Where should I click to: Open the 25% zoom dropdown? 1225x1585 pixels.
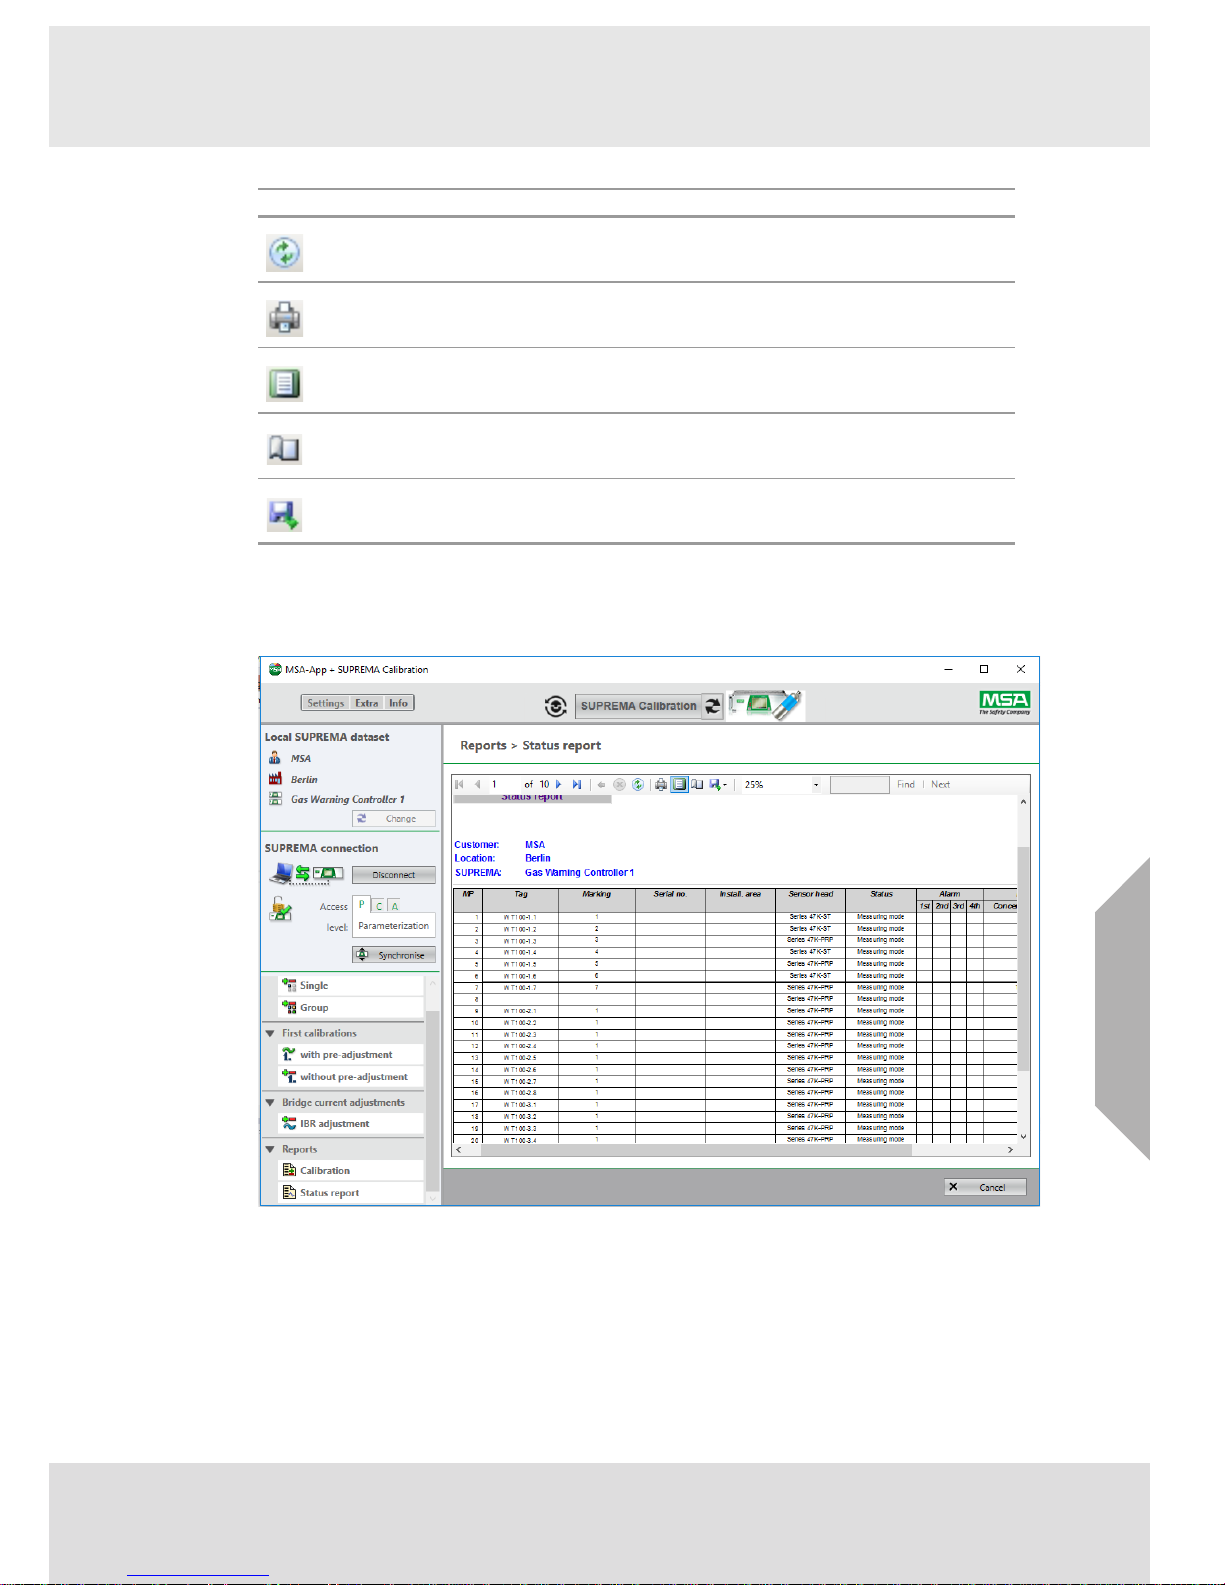click(x=816, y=785)
